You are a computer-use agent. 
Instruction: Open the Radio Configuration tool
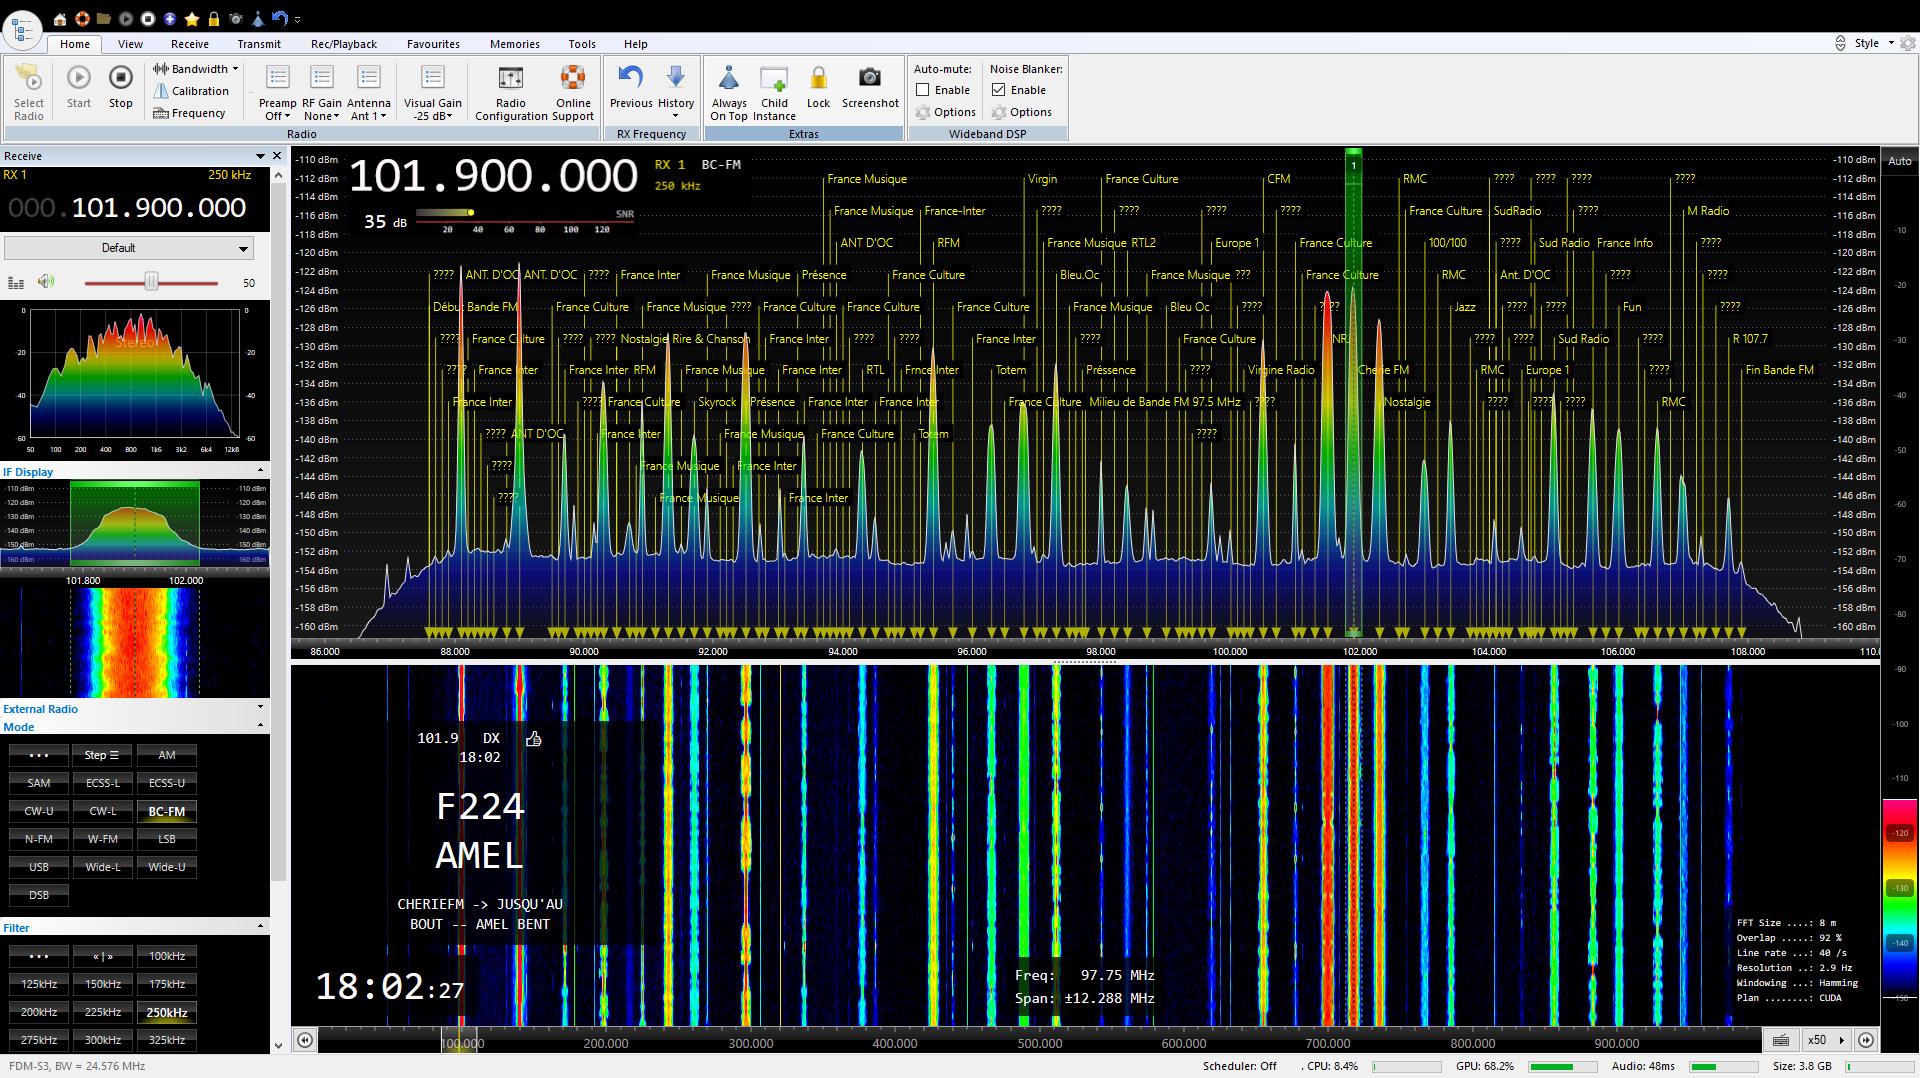click(510, 80)
